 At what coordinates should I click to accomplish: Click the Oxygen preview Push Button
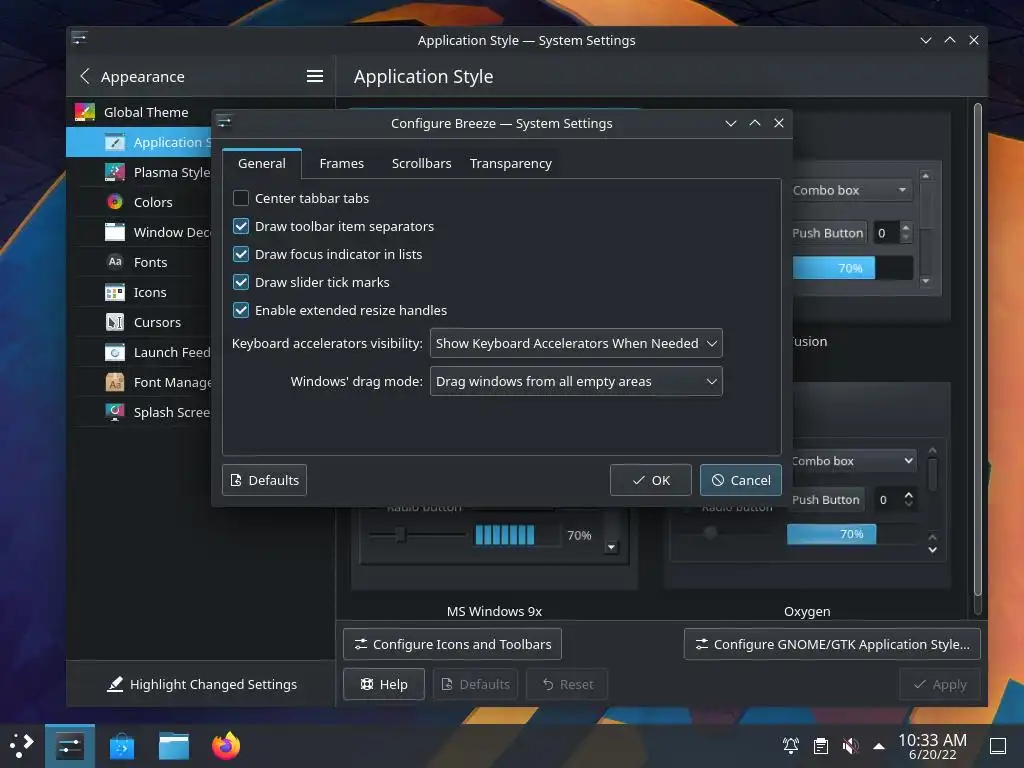(828, 500)
